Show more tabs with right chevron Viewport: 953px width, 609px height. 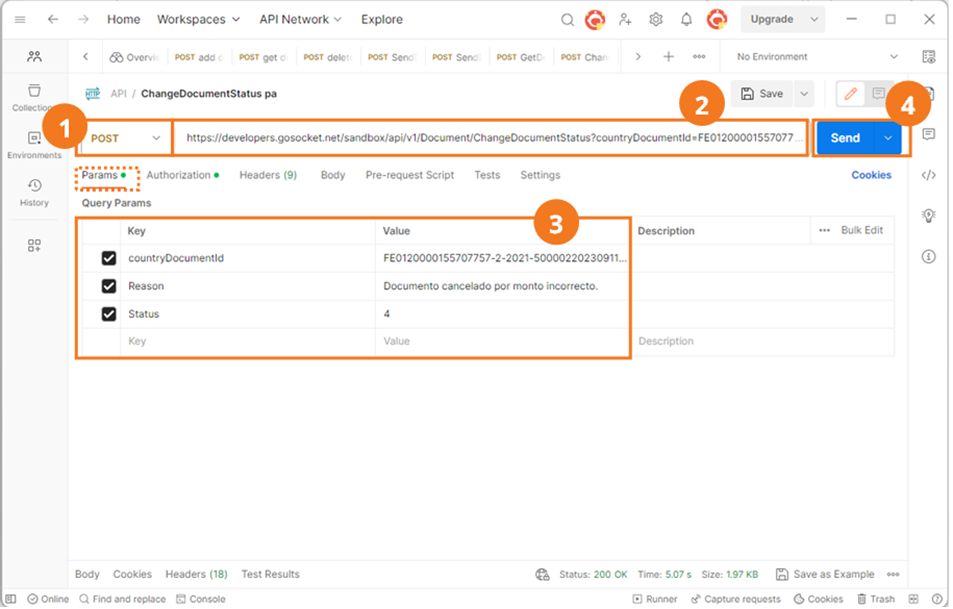point(638,57)
